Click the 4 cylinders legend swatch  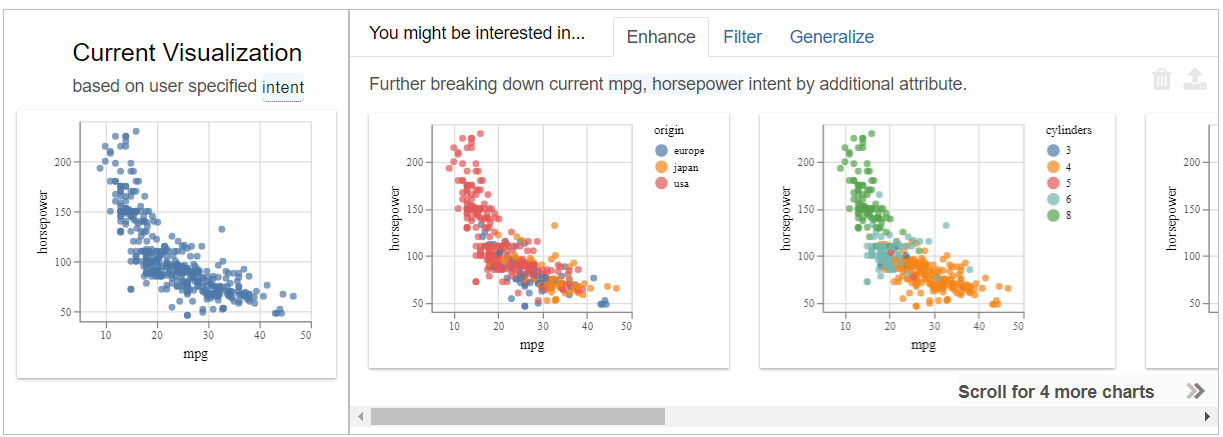[x=1052, y=166]
